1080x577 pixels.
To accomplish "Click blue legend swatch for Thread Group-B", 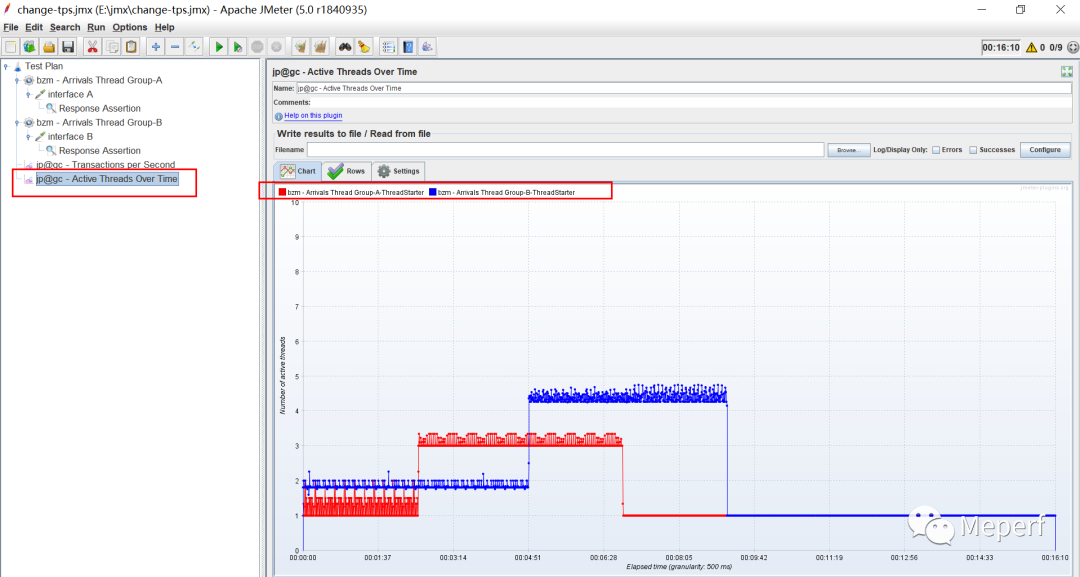I will coord(433,193).
